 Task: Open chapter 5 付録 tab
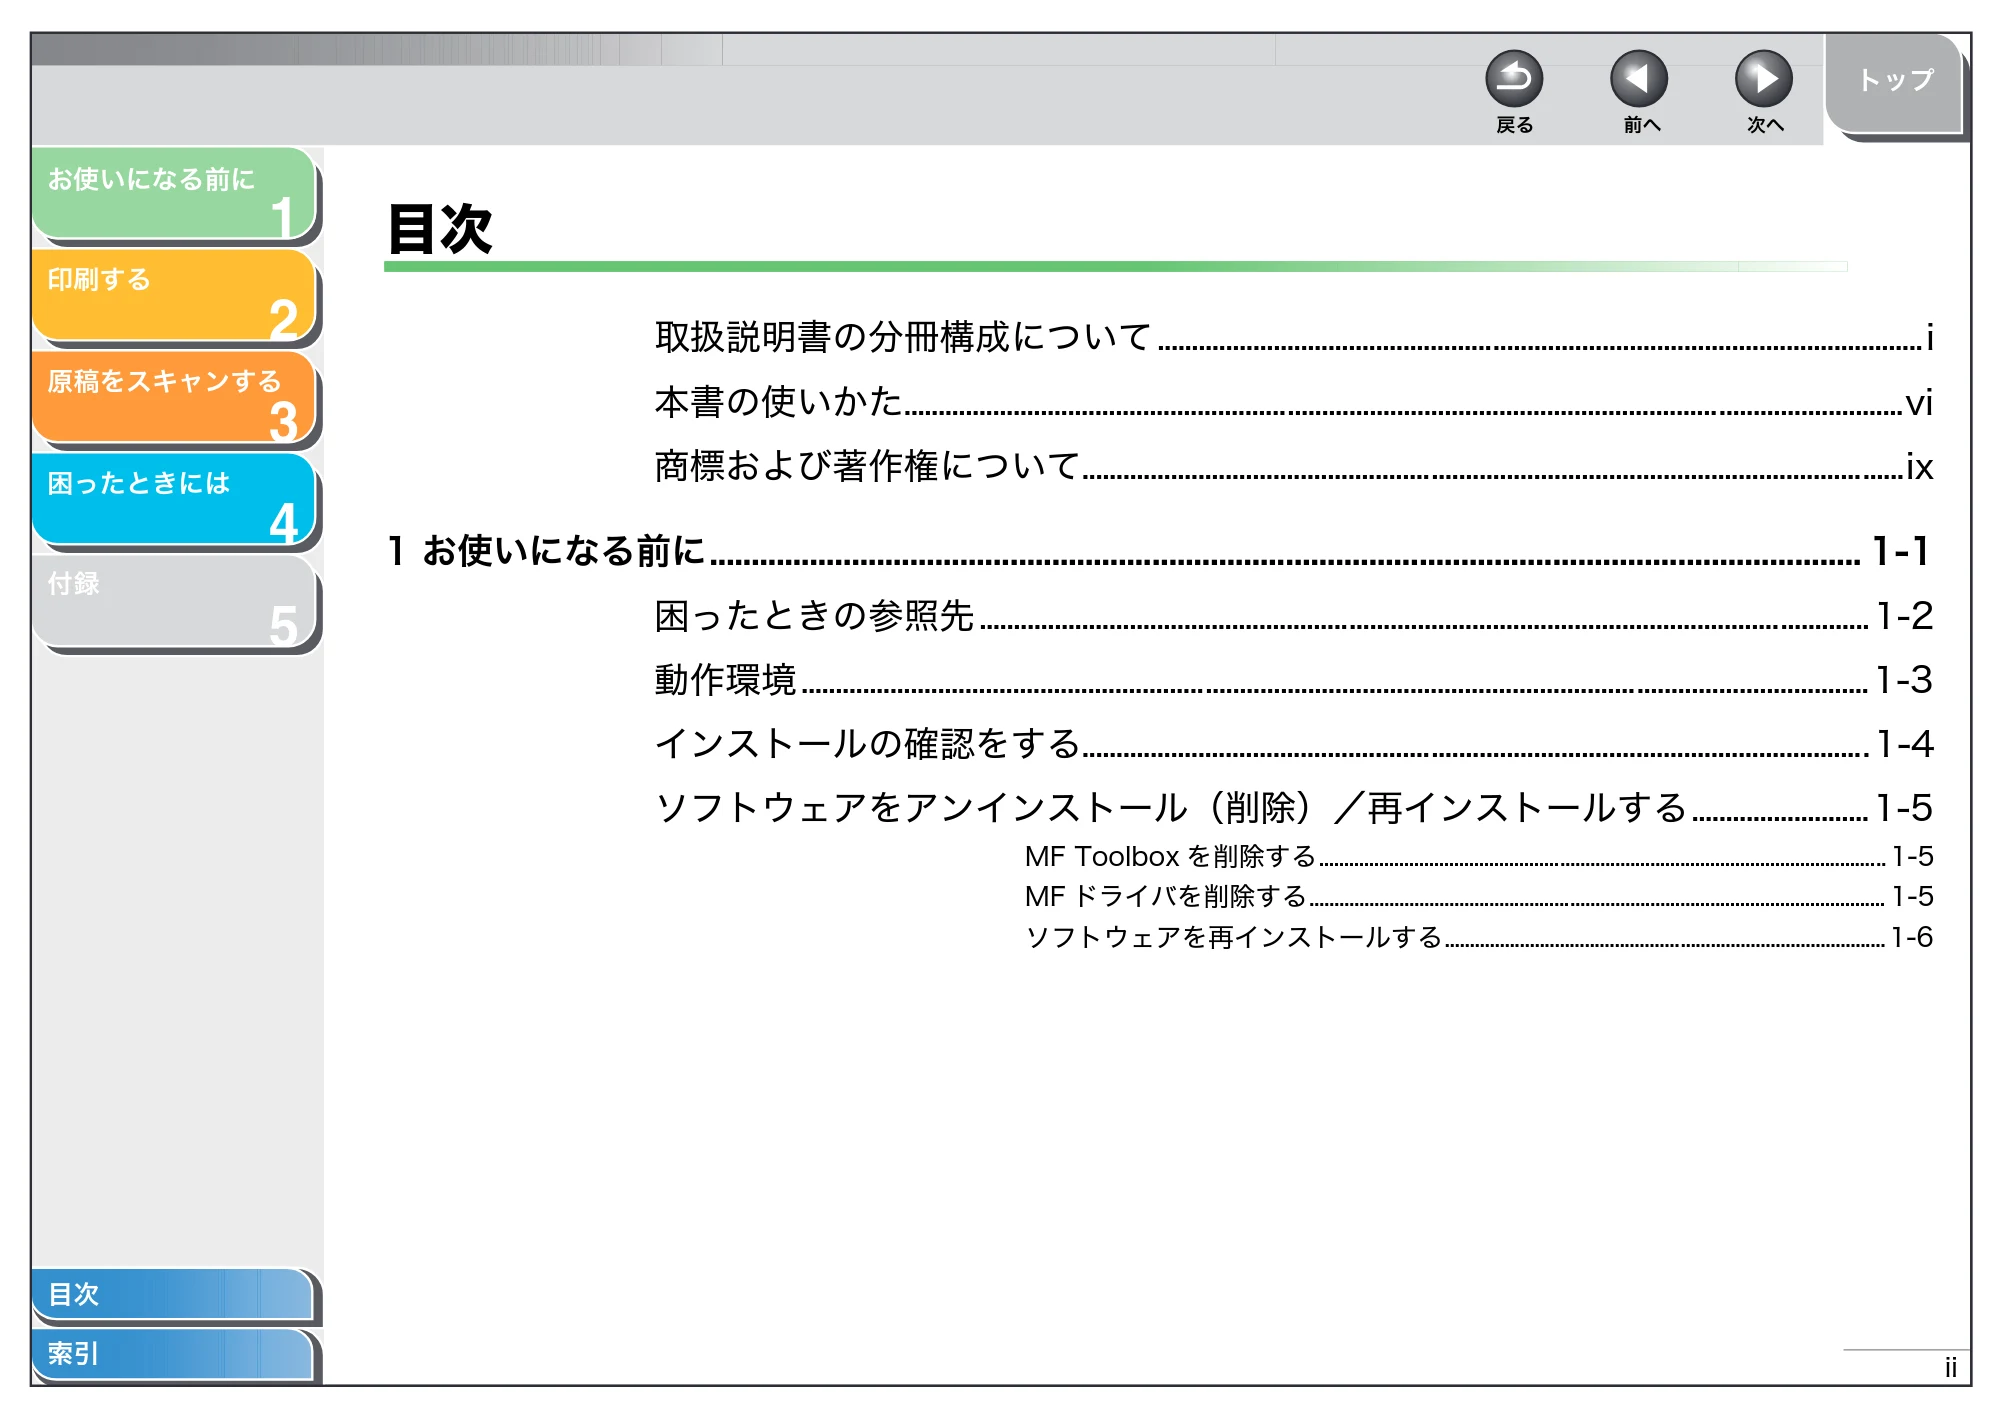(174, 601)
